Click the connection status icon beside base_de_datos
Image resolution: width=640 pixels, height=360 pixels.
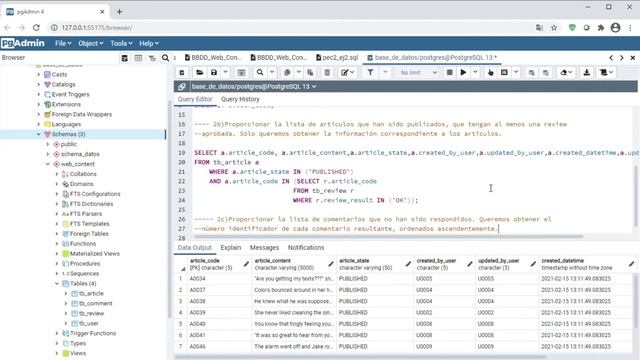182,87
